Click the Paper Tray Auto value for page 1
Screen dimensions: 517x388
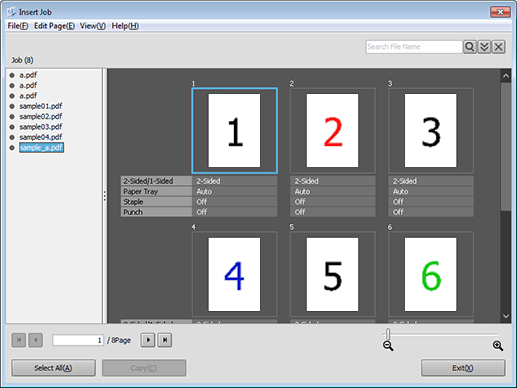[x=234, y=191]
